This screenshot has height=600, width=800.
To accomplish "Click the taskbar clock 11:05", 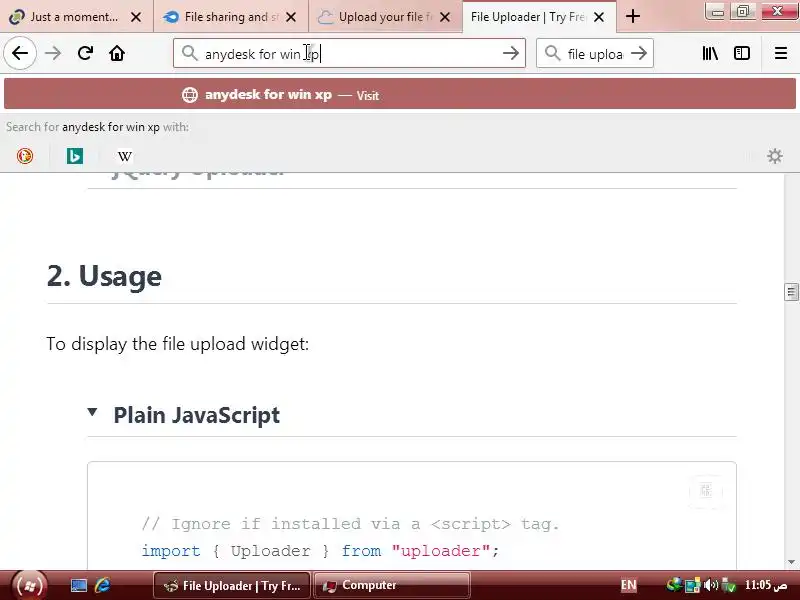I will click(766, 585).
